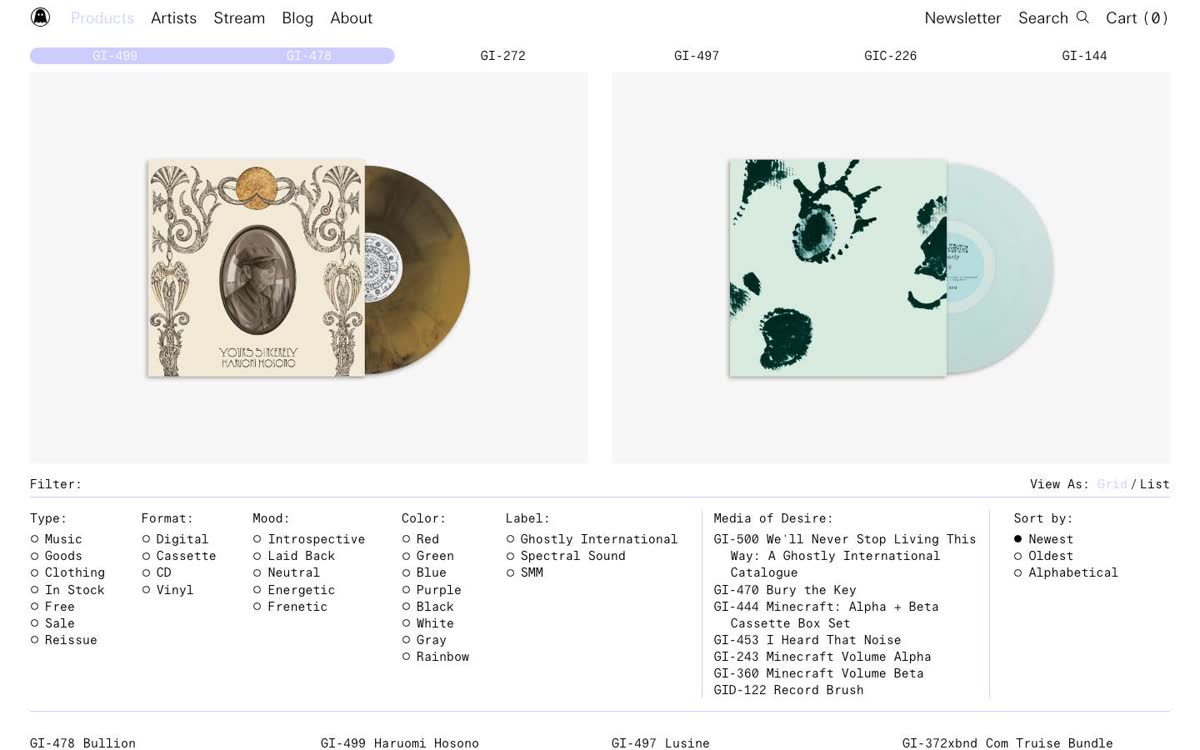Open the GI-499 Haruomi Hosono product
The height and width of the screenshot is (750, 1200).
pyautogui.click(x=400, y=743)
